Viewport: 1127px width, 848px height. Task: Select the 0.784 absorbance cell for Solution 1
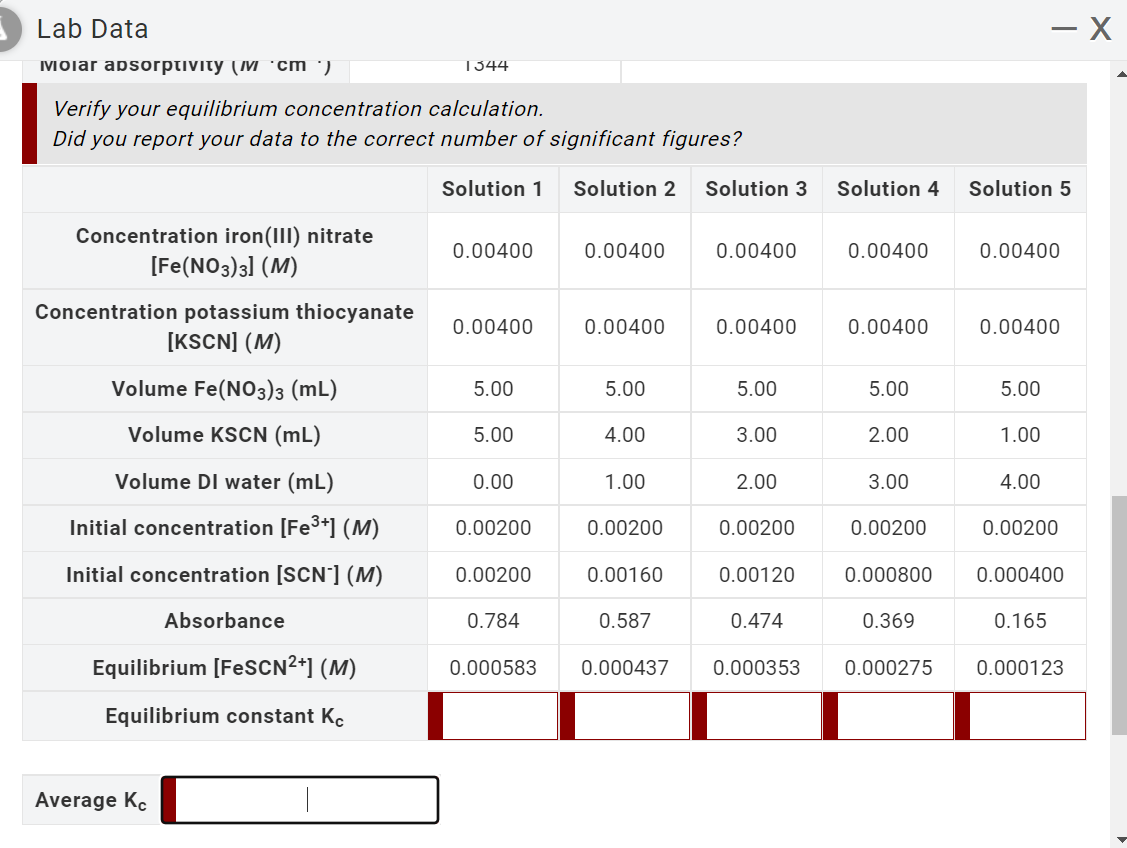tap(492, 621)
